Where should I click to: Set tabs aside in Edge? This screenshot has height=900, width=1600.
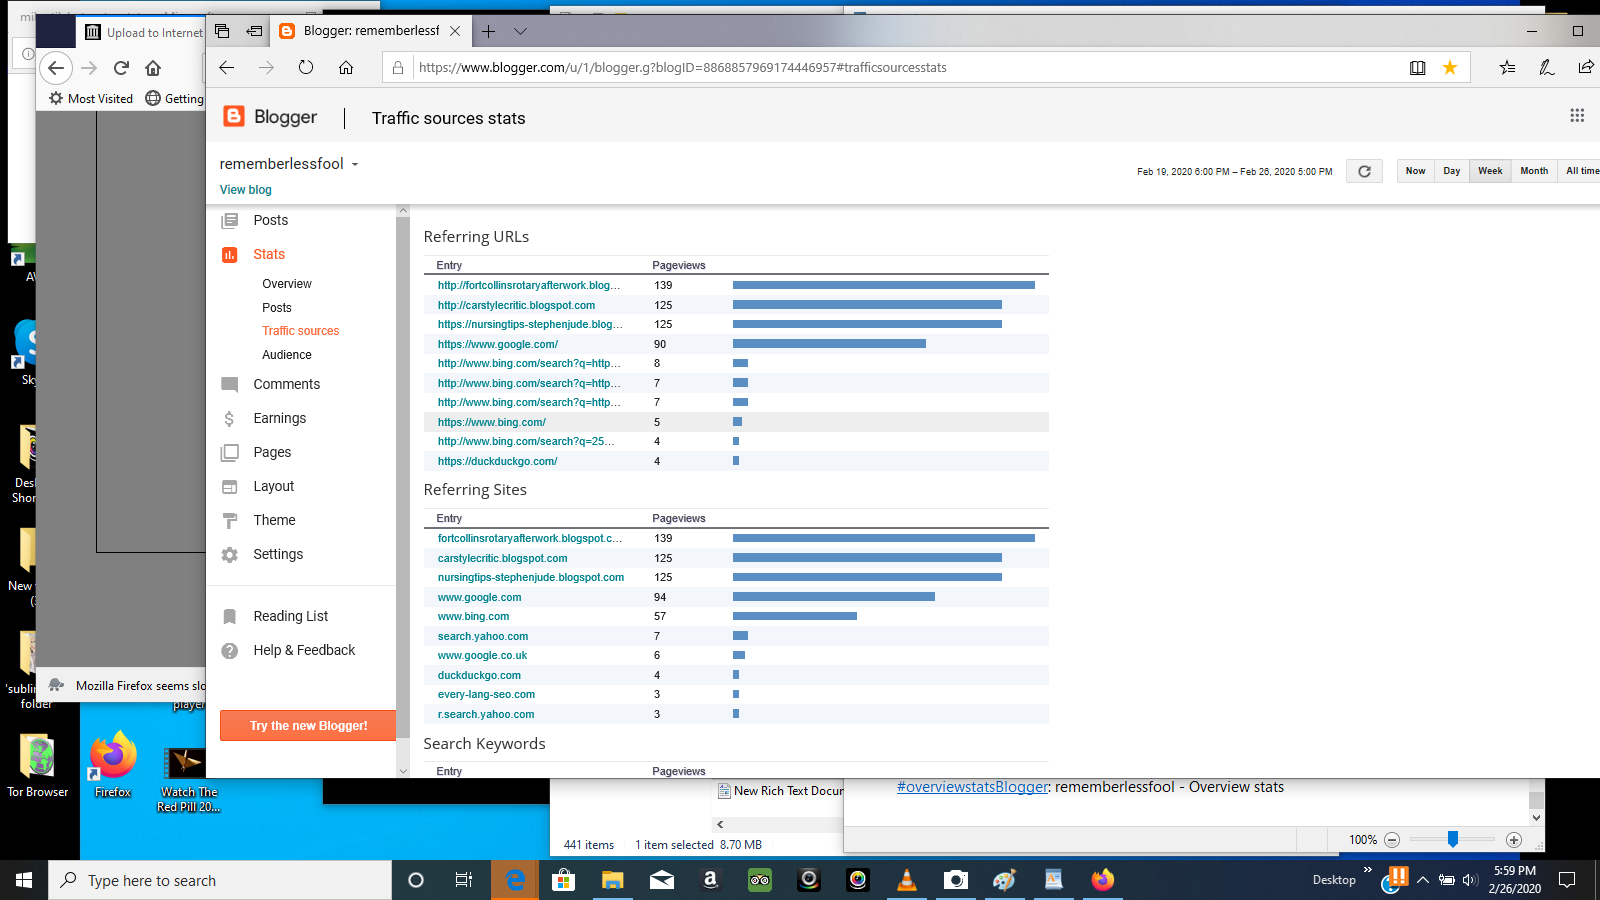pos(254,31)
